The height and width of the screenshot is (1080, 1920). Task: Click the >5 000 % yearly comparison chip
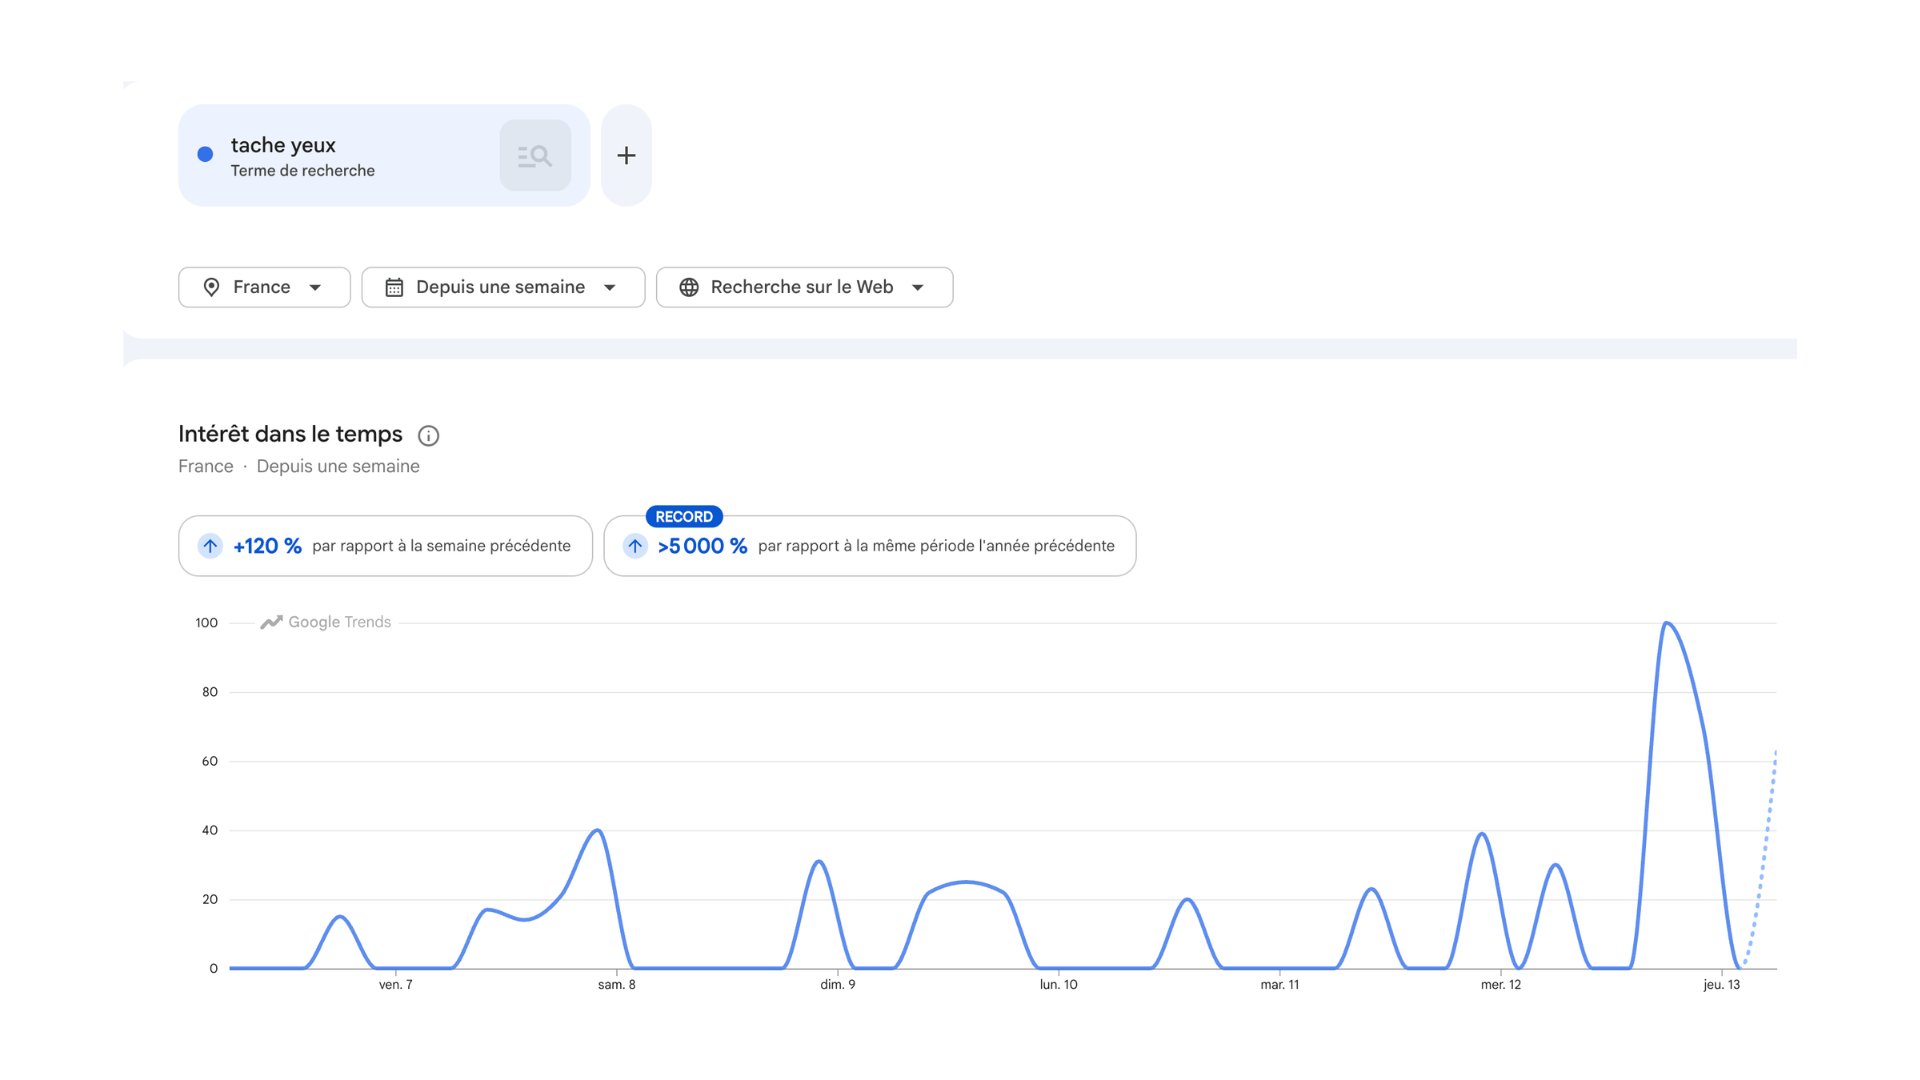click(x=870, y=546)
